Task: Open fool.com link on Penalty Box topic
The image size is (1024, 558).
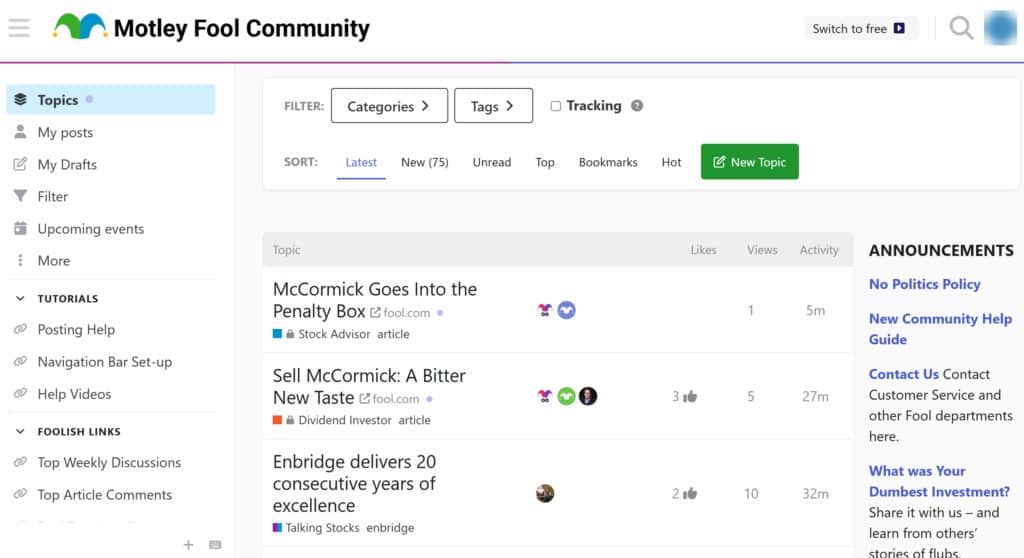Action: coord(400,313)
